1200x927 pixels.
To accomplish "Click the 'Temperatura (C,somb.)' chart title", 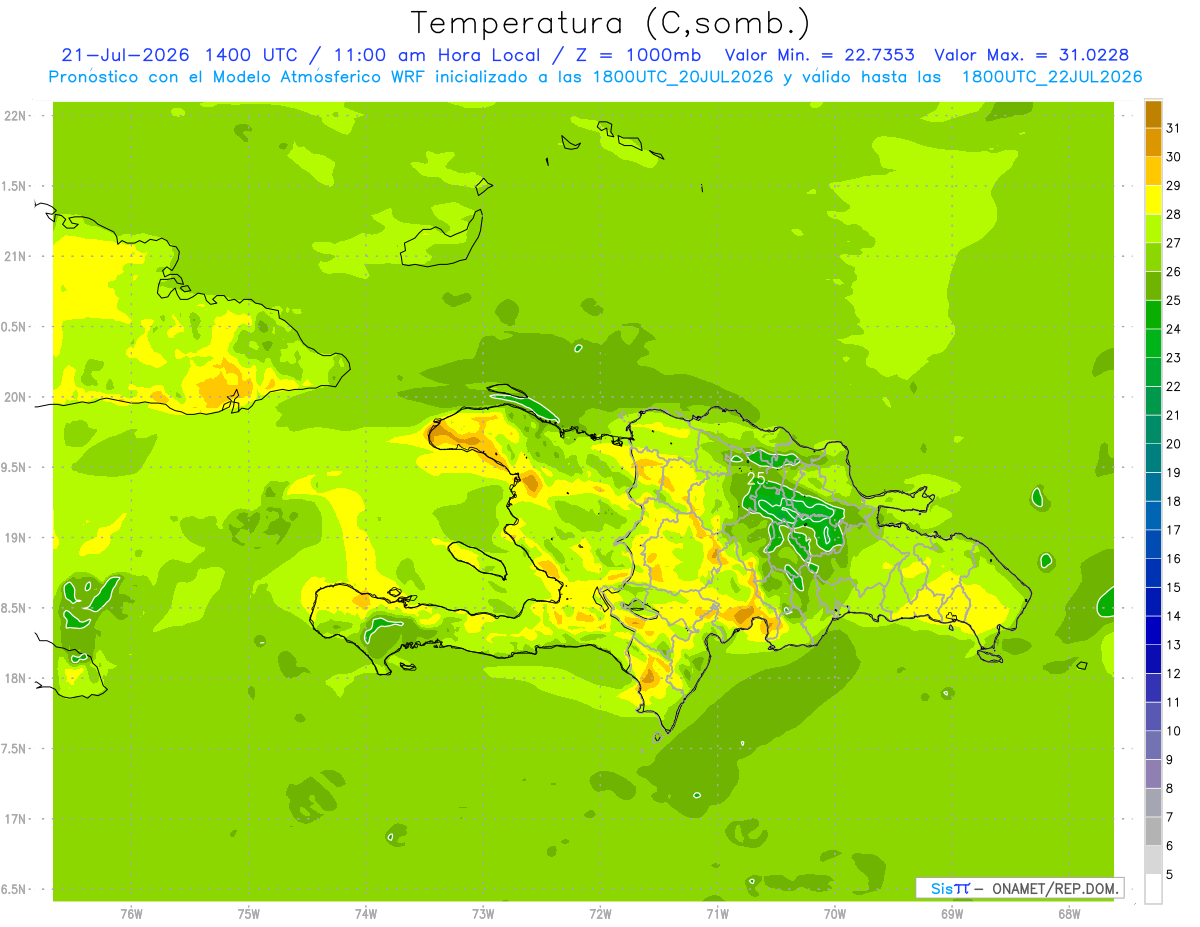I will coord(611,23).
